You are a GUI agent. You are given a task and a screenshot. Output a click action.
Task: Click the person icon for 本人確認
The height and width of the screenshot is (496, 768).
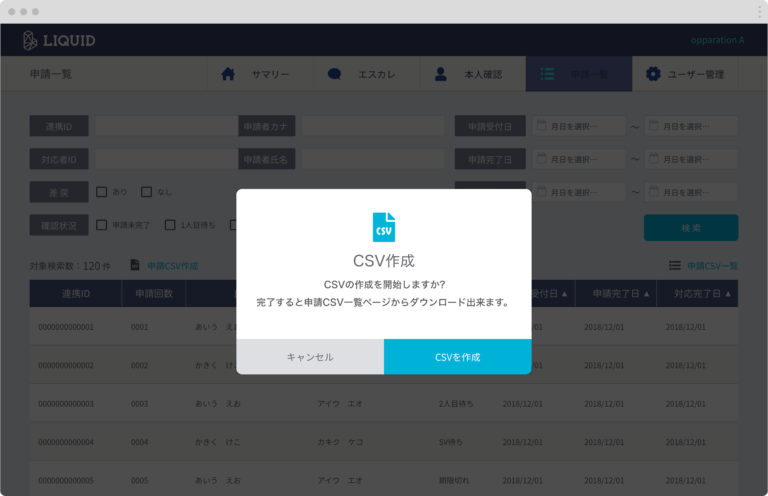(441, 74)
